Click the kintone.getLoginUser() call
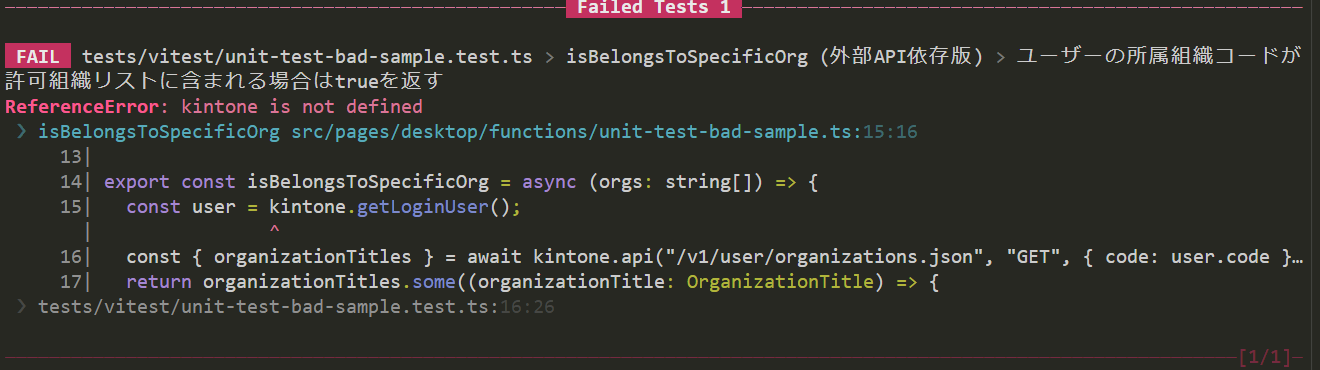 click(x=396, y=207)
